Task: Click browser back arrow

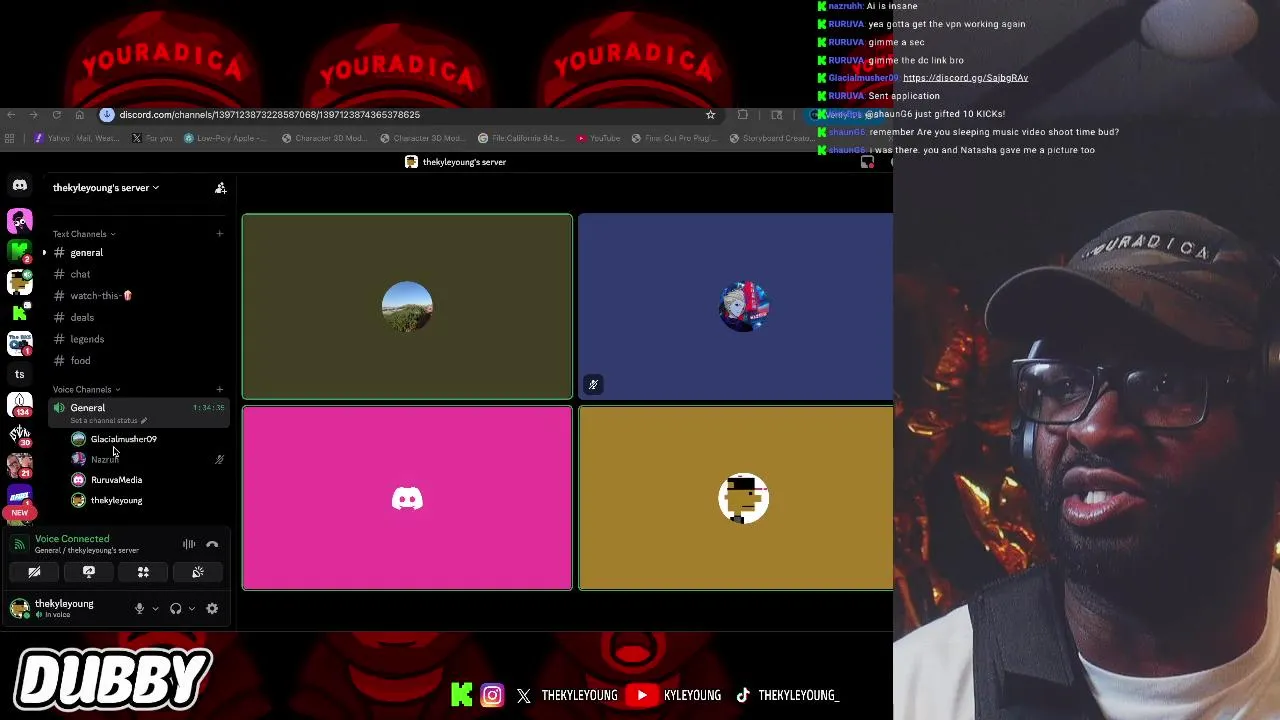Action: (9, 115)
